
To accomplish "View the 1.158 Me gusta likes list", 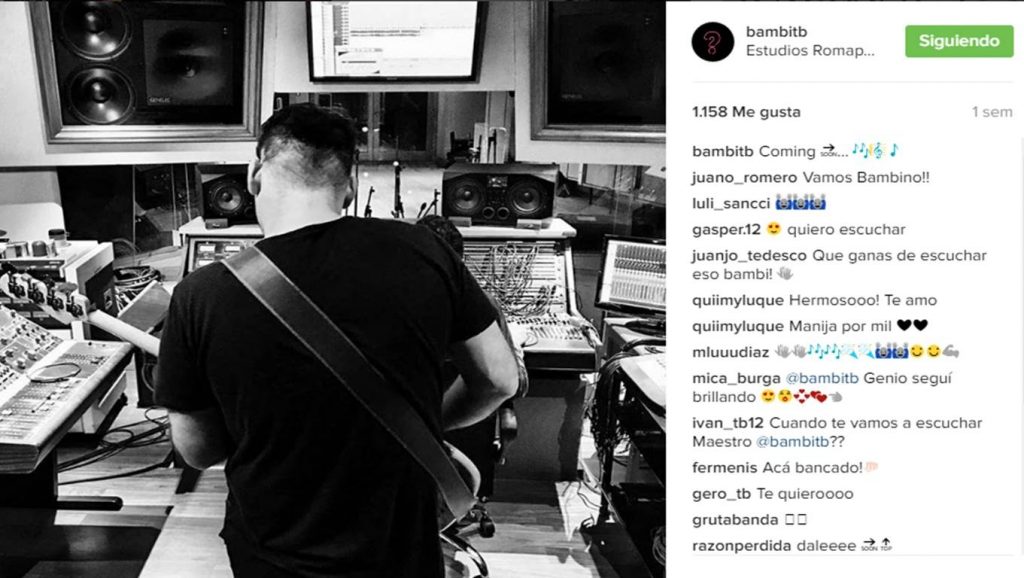I will tap(746, 112).
